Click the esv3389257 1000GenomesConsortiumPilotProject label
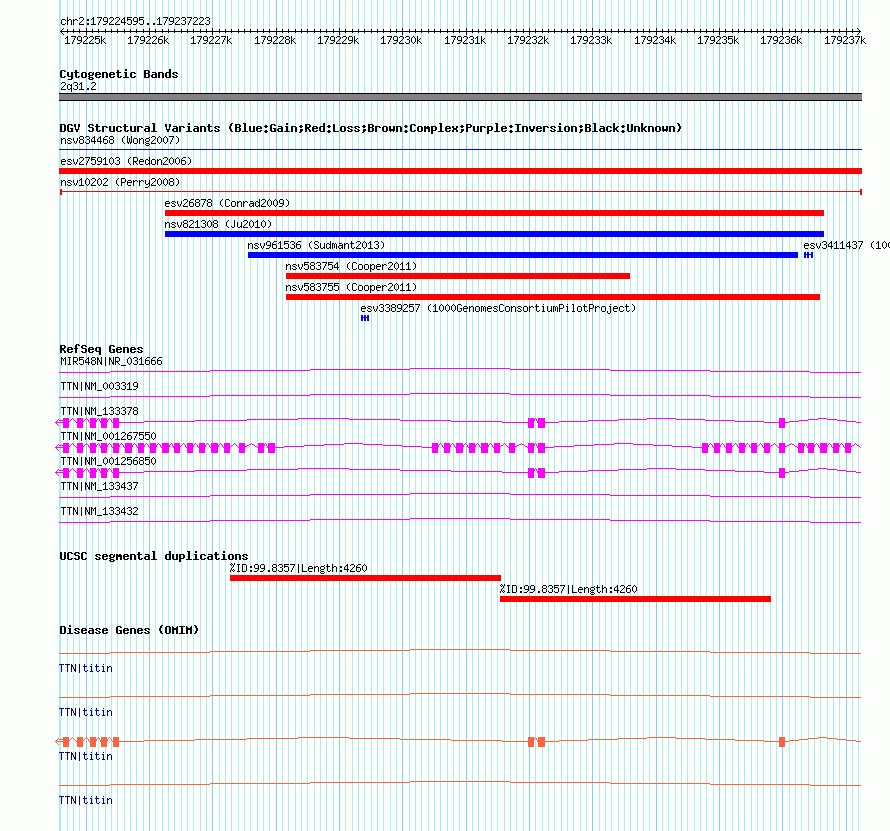Viewport: 890px width, 831px height. [x=498, y=308]
